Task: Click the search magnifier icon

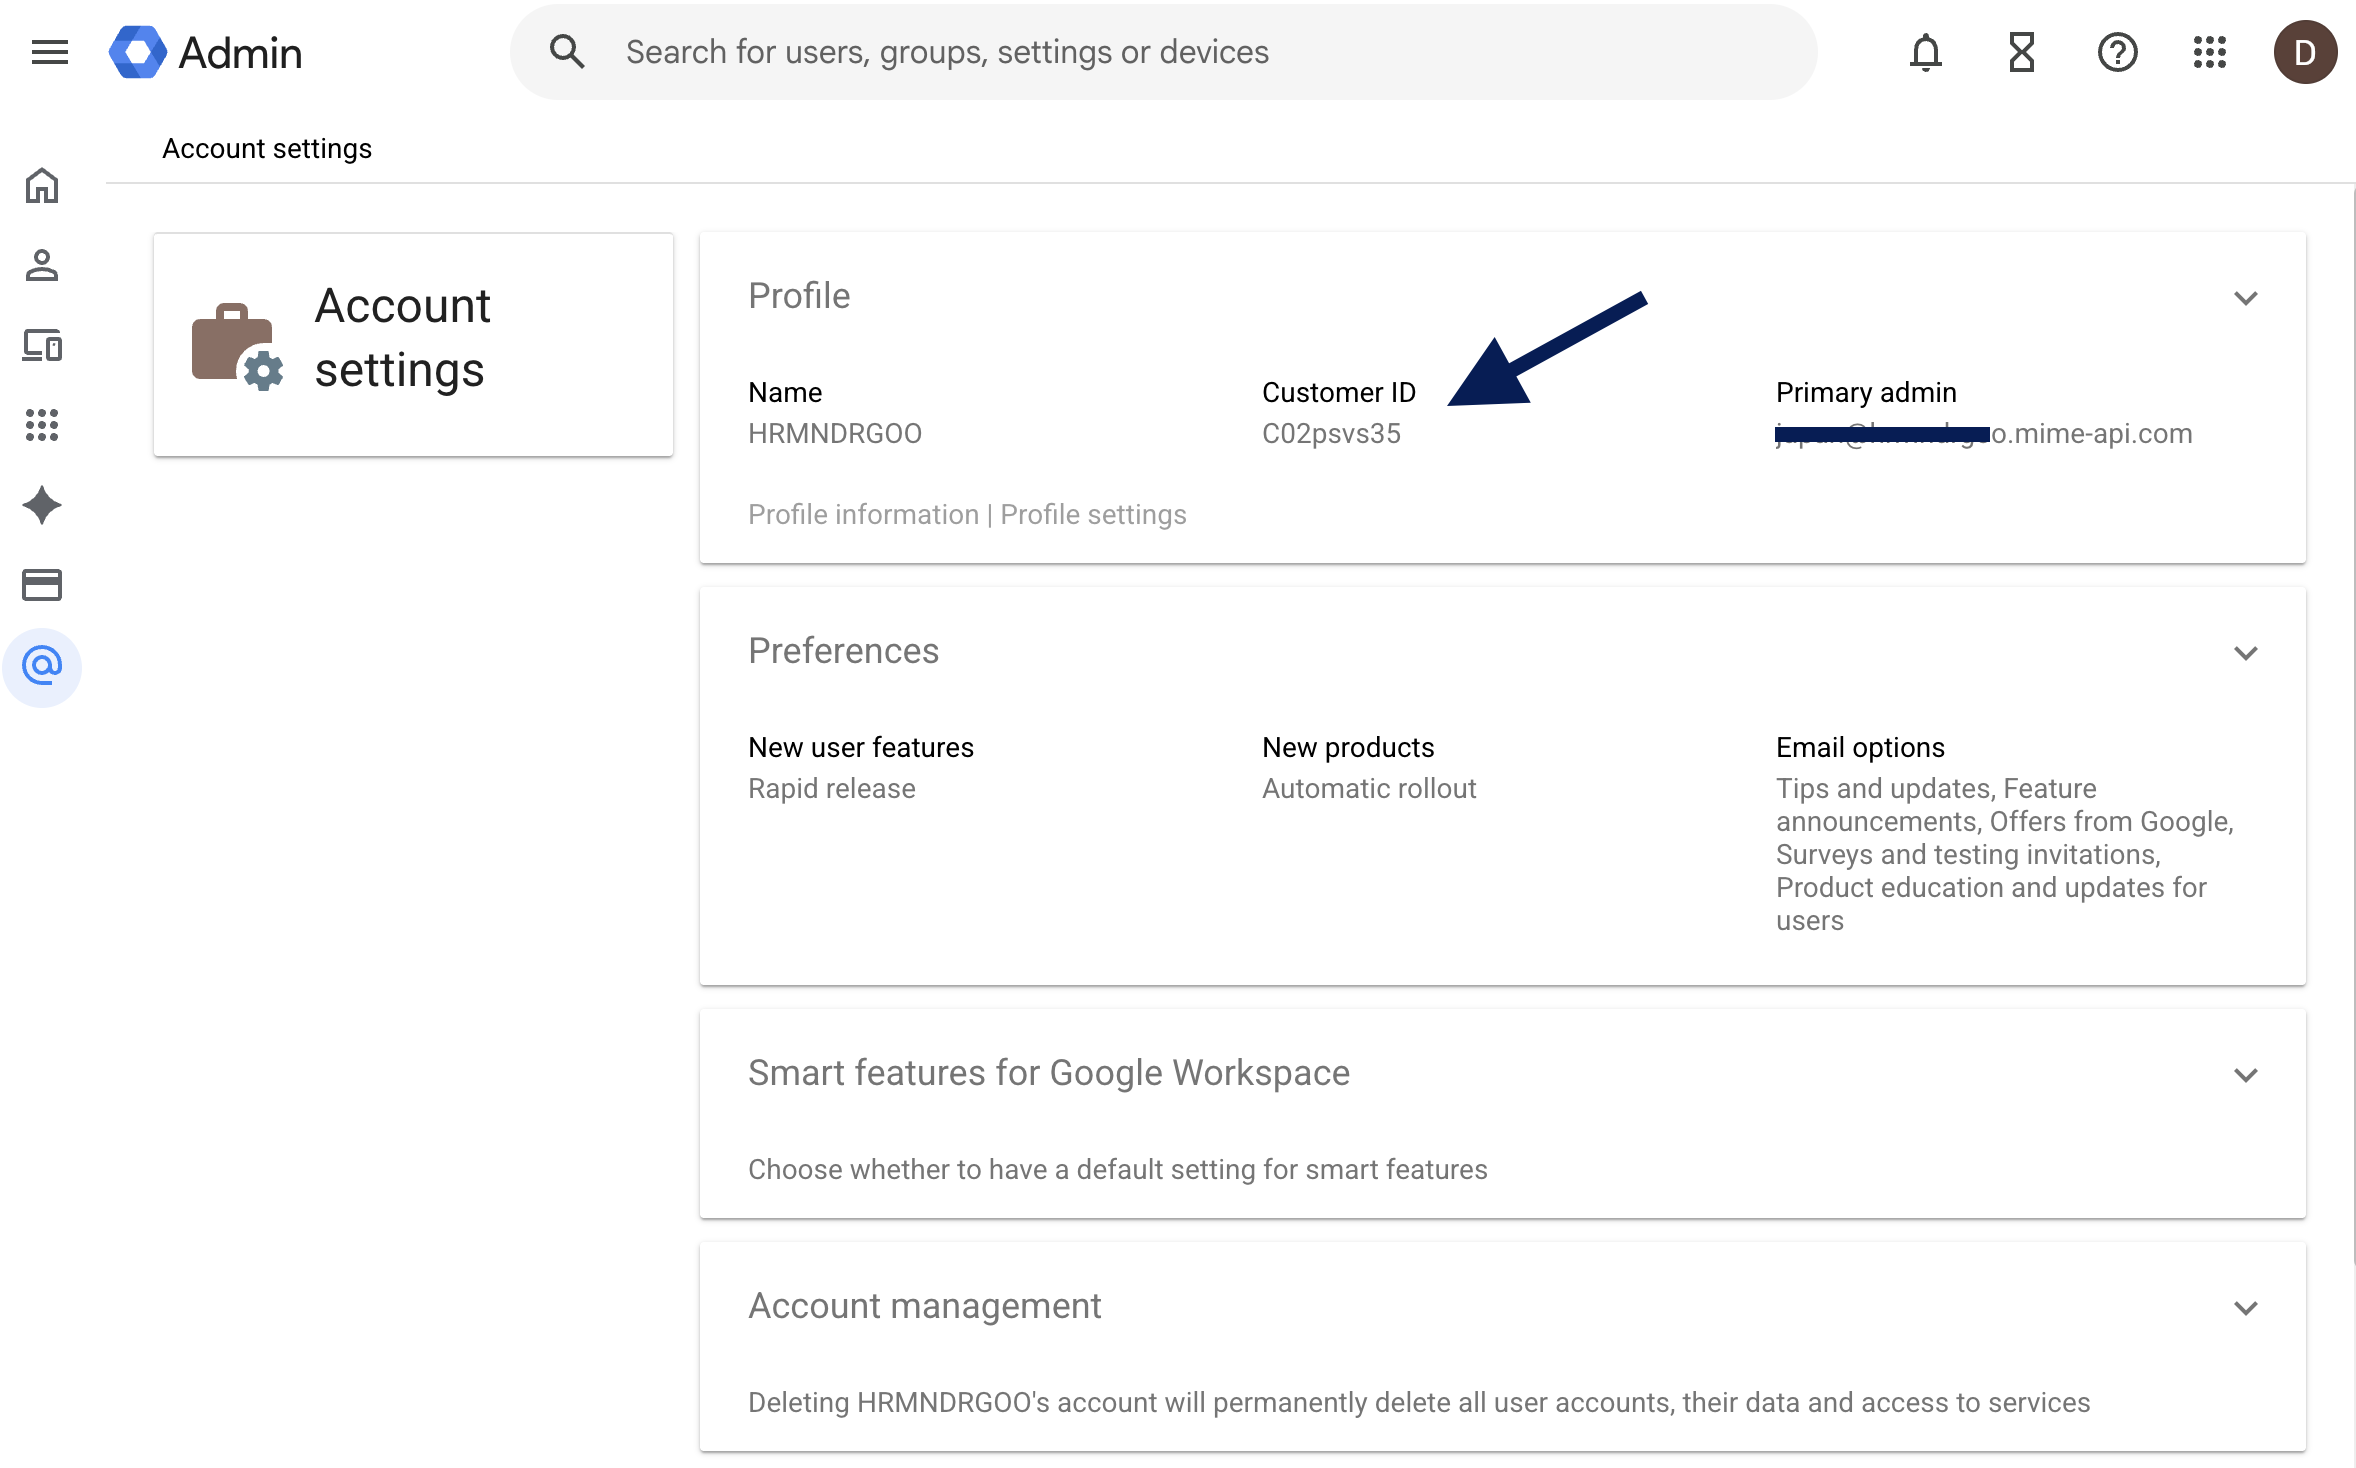Action: pos(567,52)
